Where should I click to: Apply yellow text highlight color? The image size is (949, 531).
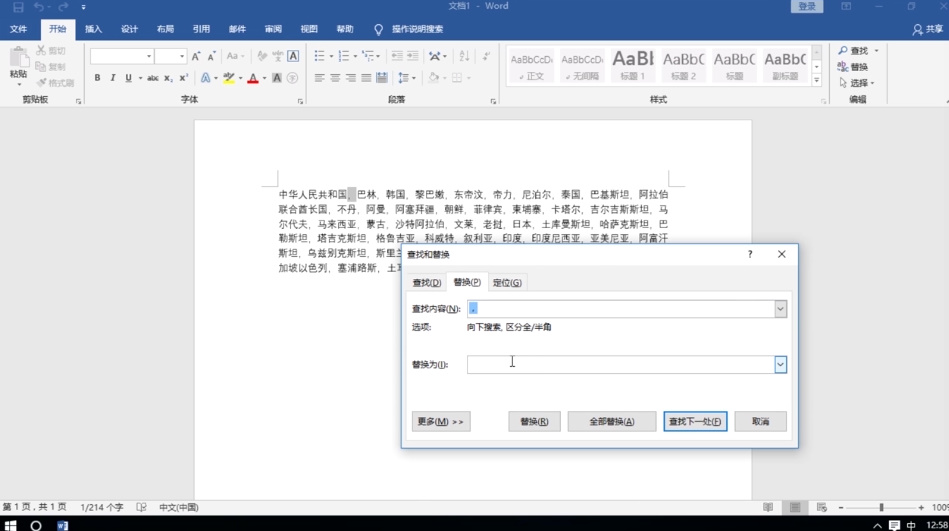pyautogui.click(x=229, y=78)
